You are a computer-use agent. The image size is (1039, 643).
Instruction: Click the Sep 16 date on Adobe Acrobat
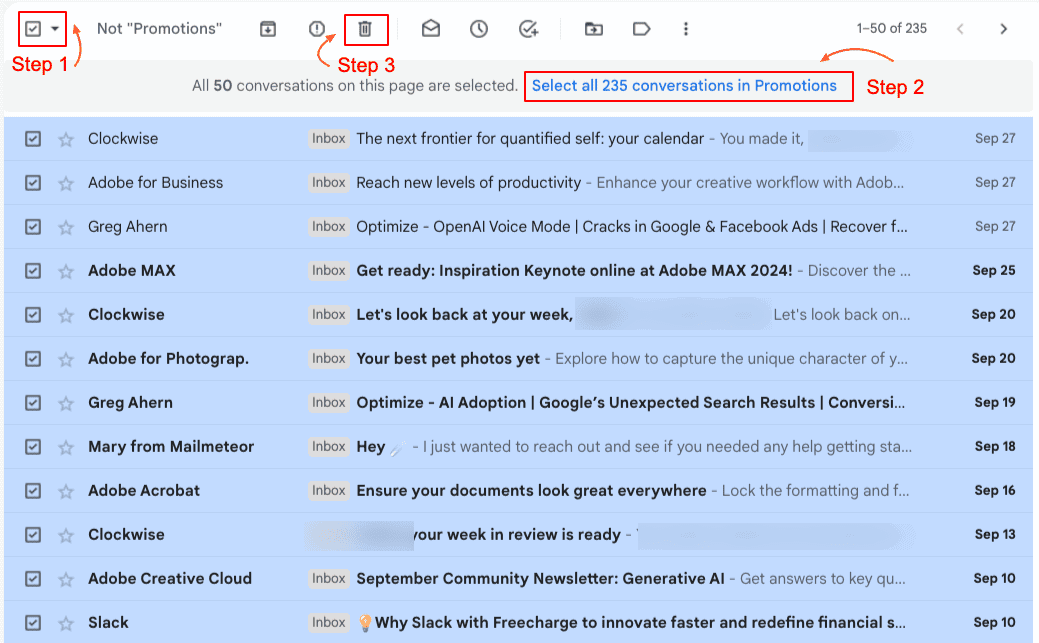coord(995,491)
